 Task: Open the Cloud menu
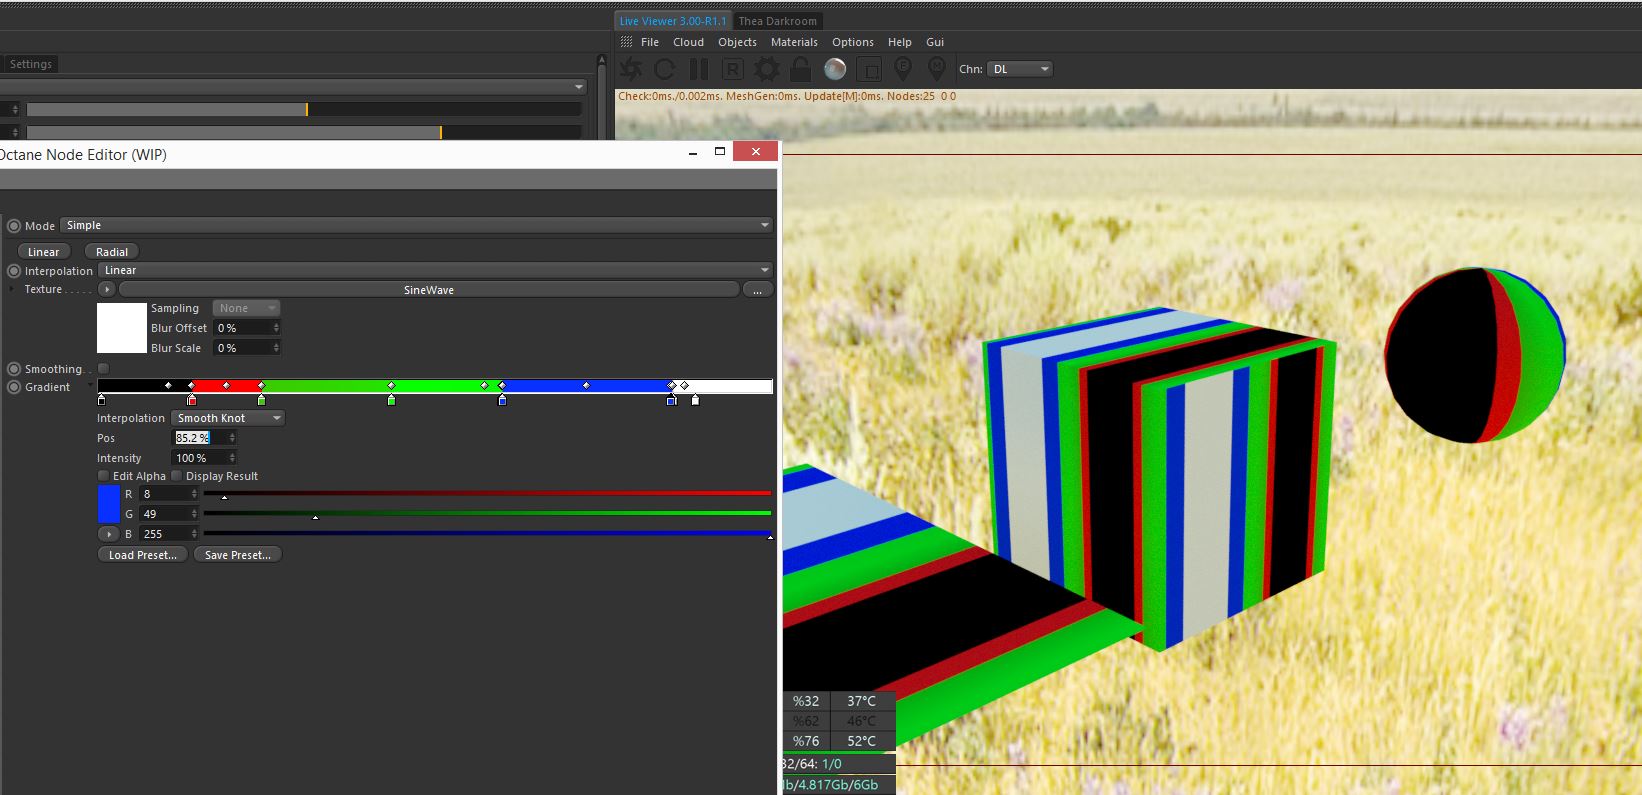[x=688, y=42]
